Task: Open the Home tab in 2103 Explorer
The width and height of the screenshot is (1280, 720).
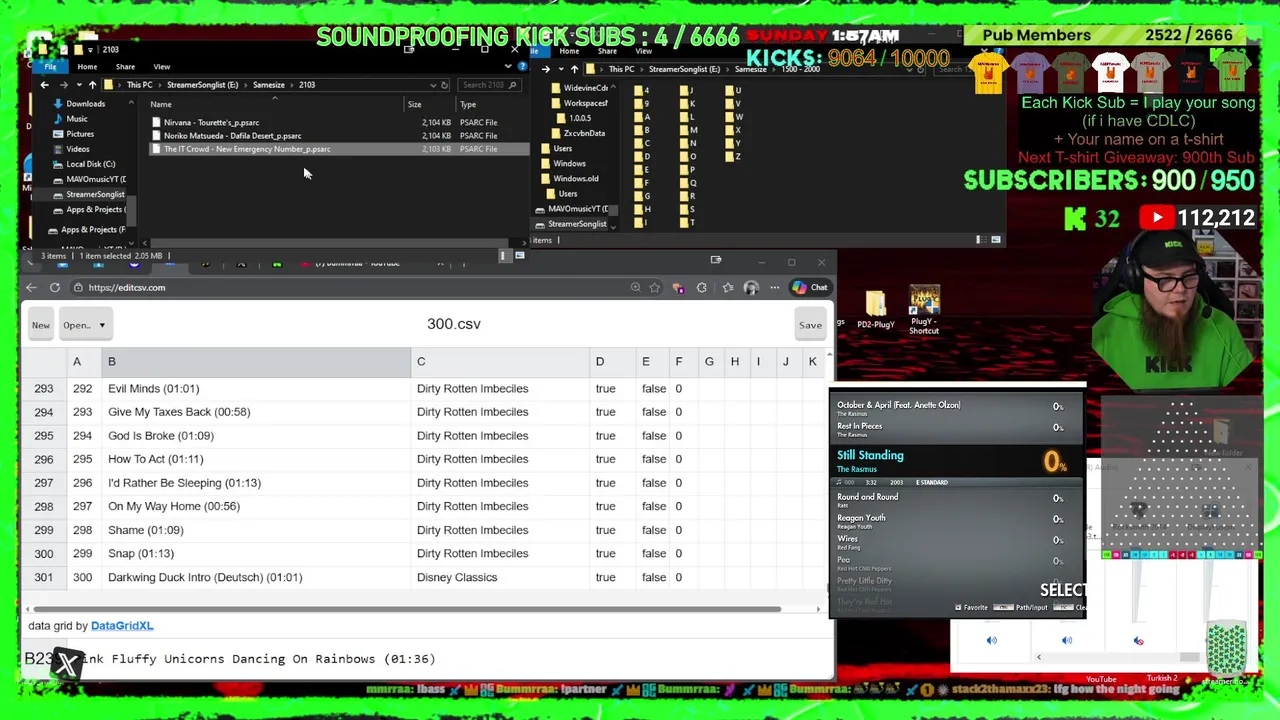Action: (x=87, y=67)
